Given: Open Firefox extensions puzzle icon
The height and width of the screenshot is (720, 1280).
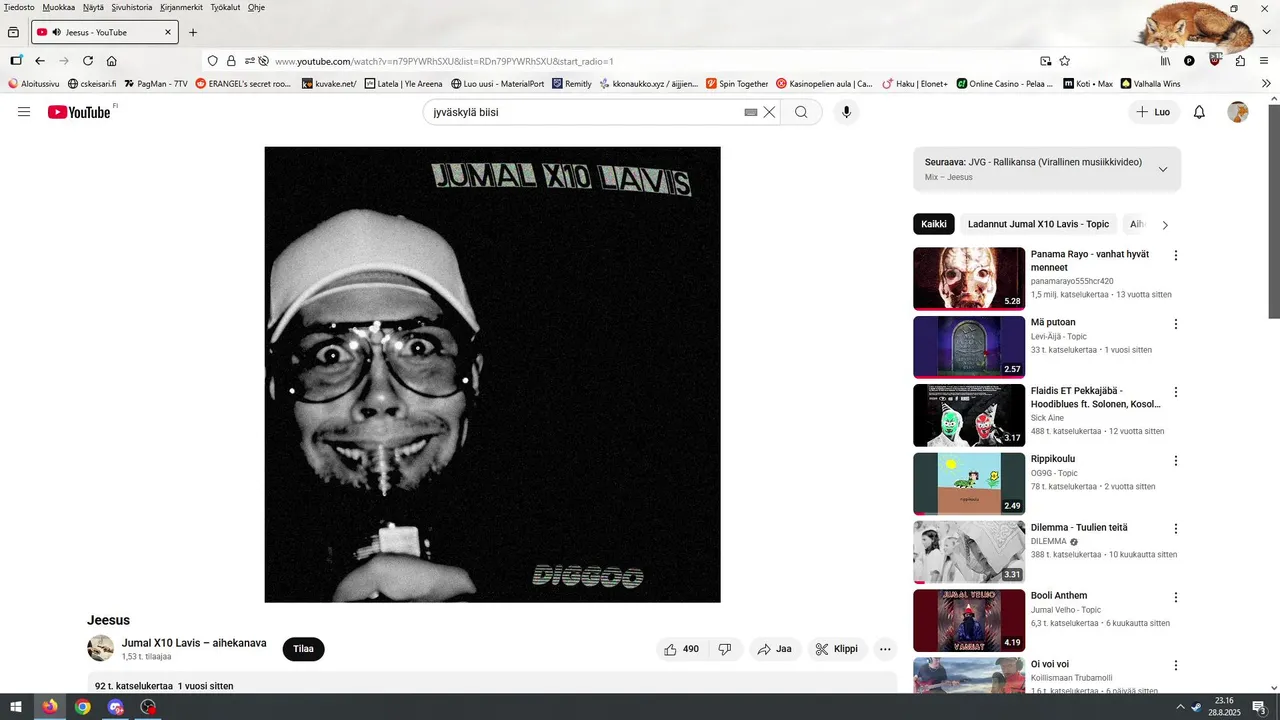Looking at the screenshot, I should (x=1240, y=61).
